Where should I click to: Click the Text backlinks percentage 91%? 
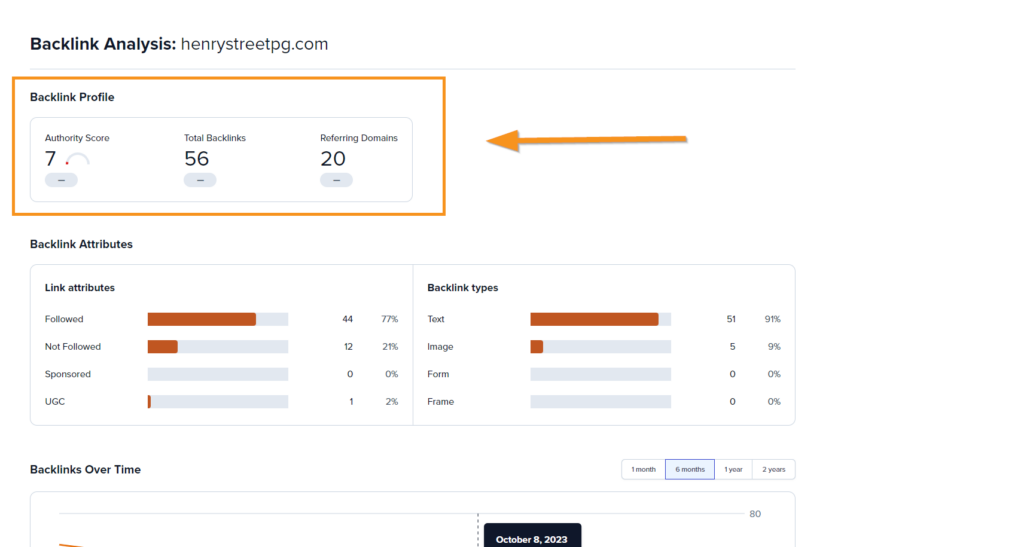(773, 319)
